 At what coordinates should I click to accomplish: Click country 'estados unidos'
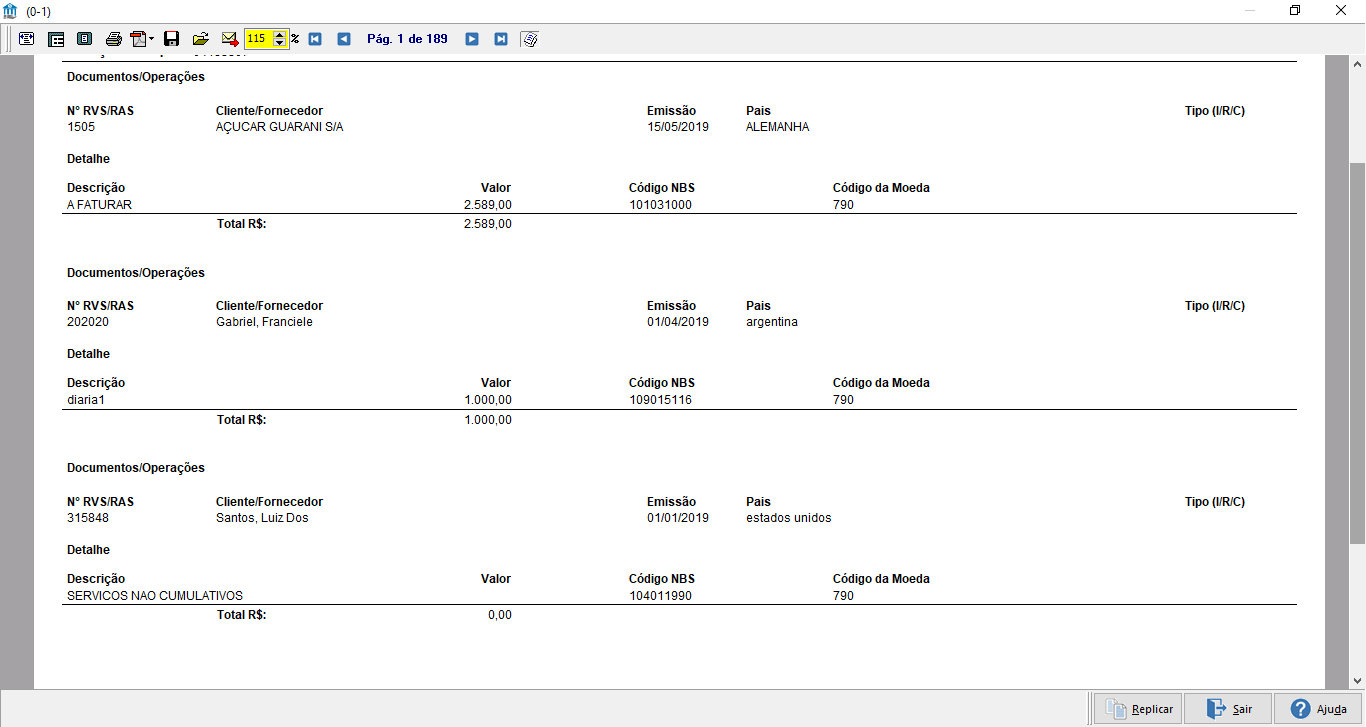pos(789,518)
